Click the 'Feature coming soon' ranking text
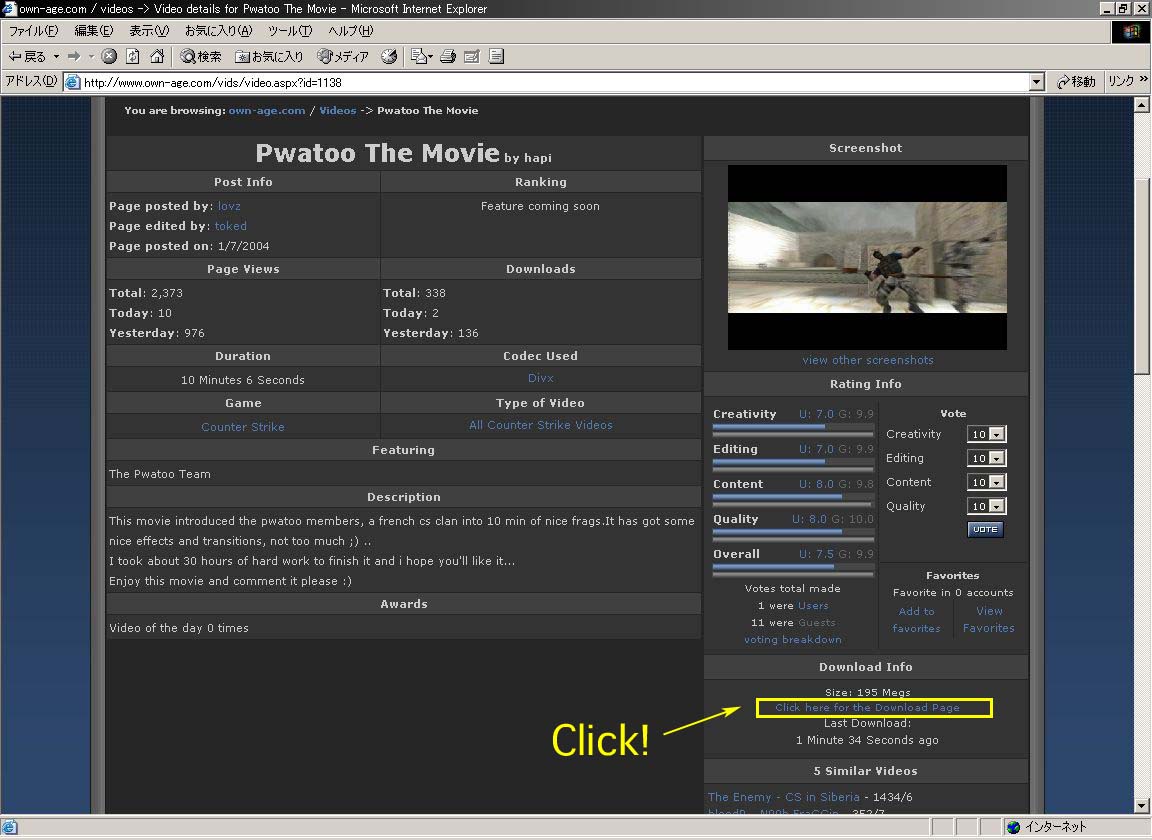 click(x=540, y=206)
